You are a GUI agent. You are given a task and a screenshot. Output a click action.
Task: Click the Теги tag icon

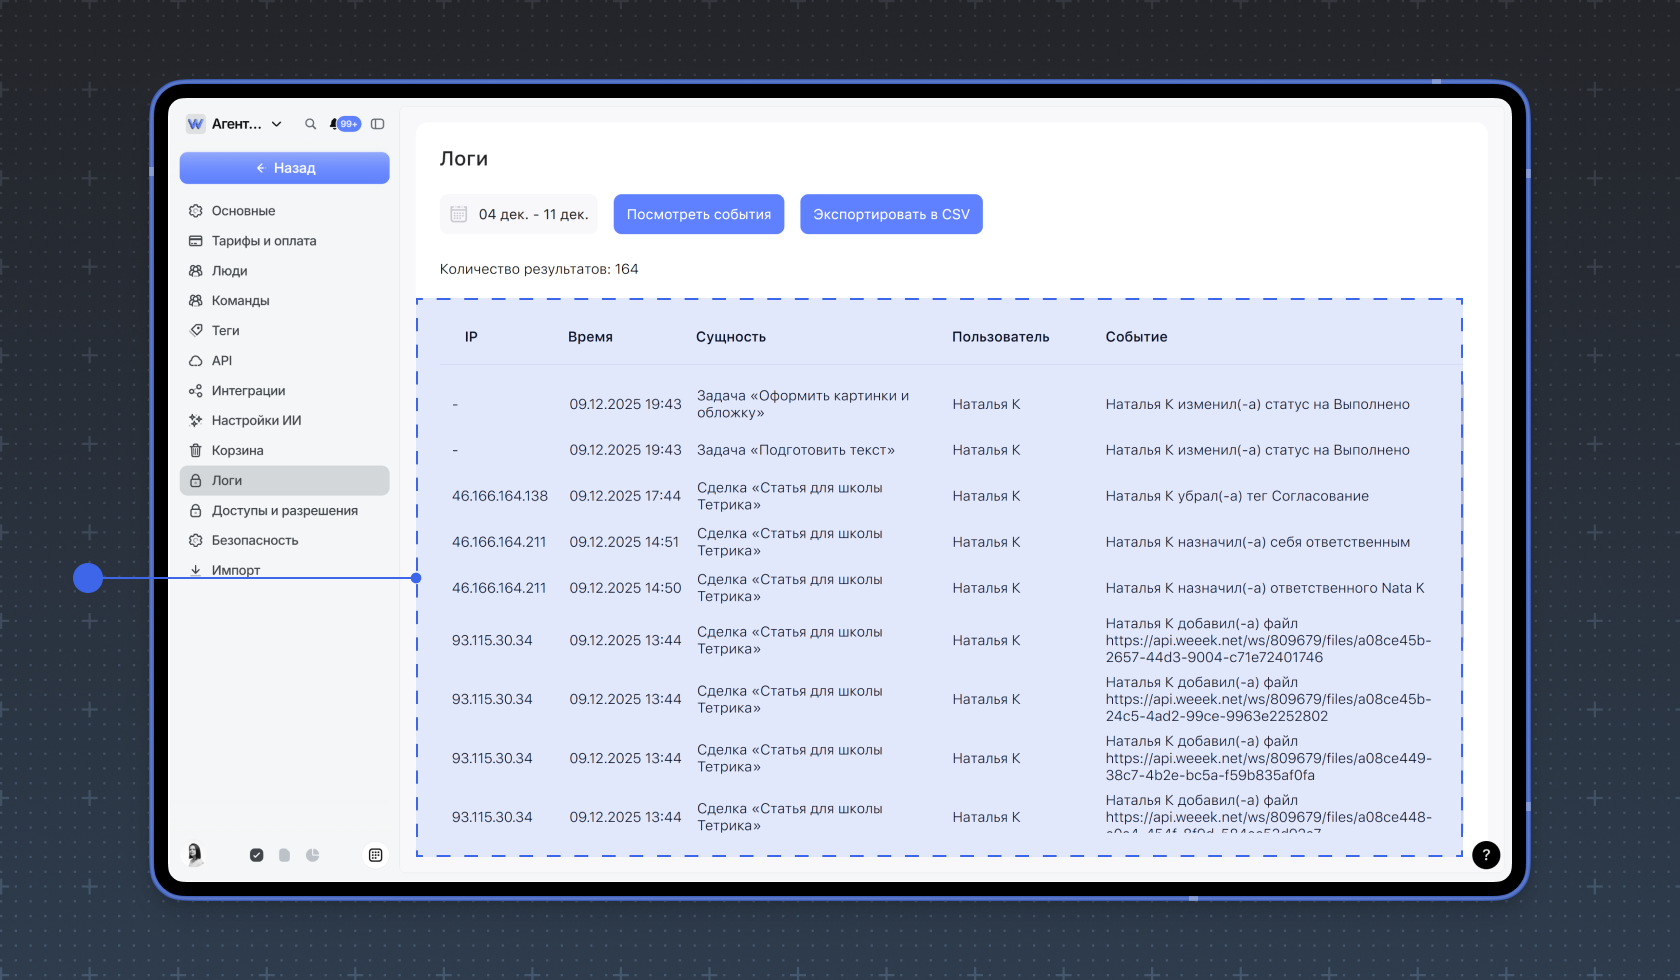196,331
